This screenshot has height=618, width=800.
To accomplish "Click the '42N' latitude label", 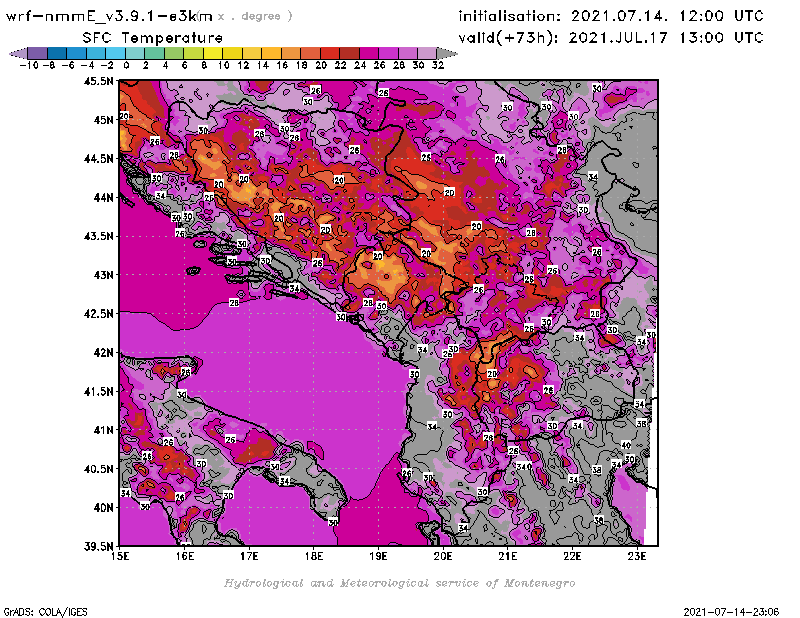I will [x=104, y=352].
